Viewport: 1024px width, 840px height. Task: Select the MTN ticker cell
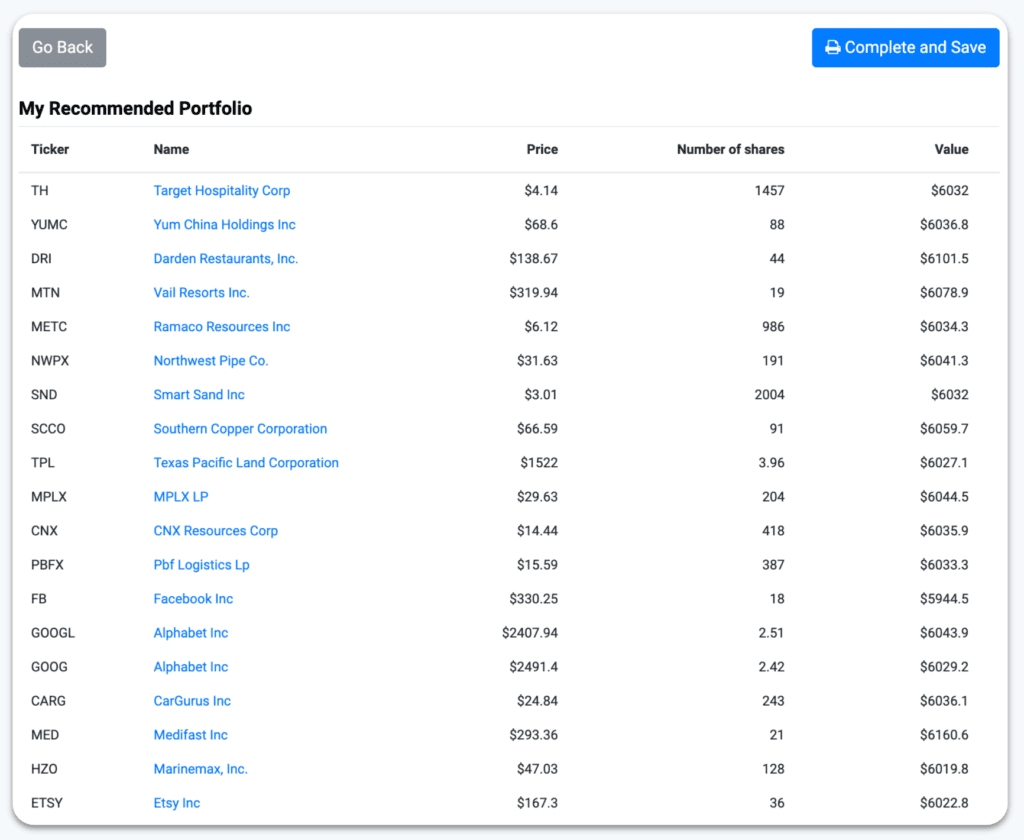tap(45, 293)
